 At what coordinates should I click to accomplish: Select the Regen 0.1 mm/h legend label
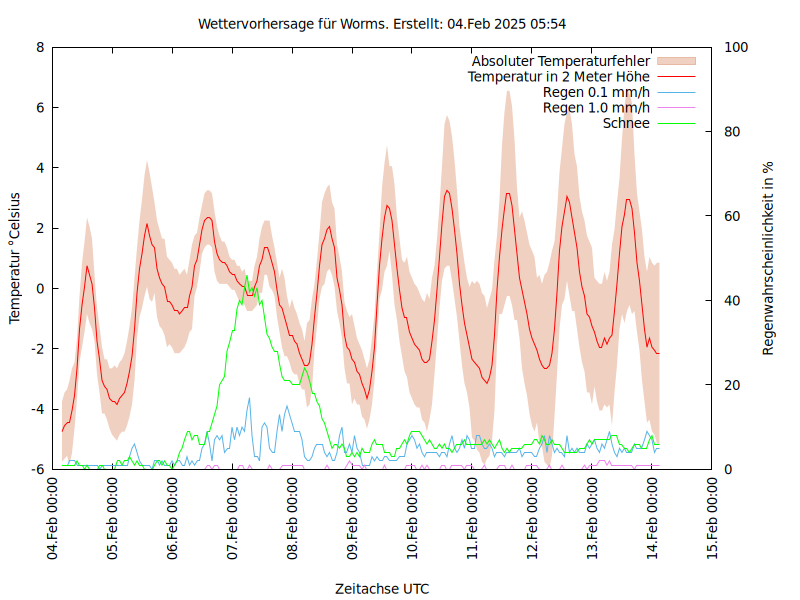point(596,92)
